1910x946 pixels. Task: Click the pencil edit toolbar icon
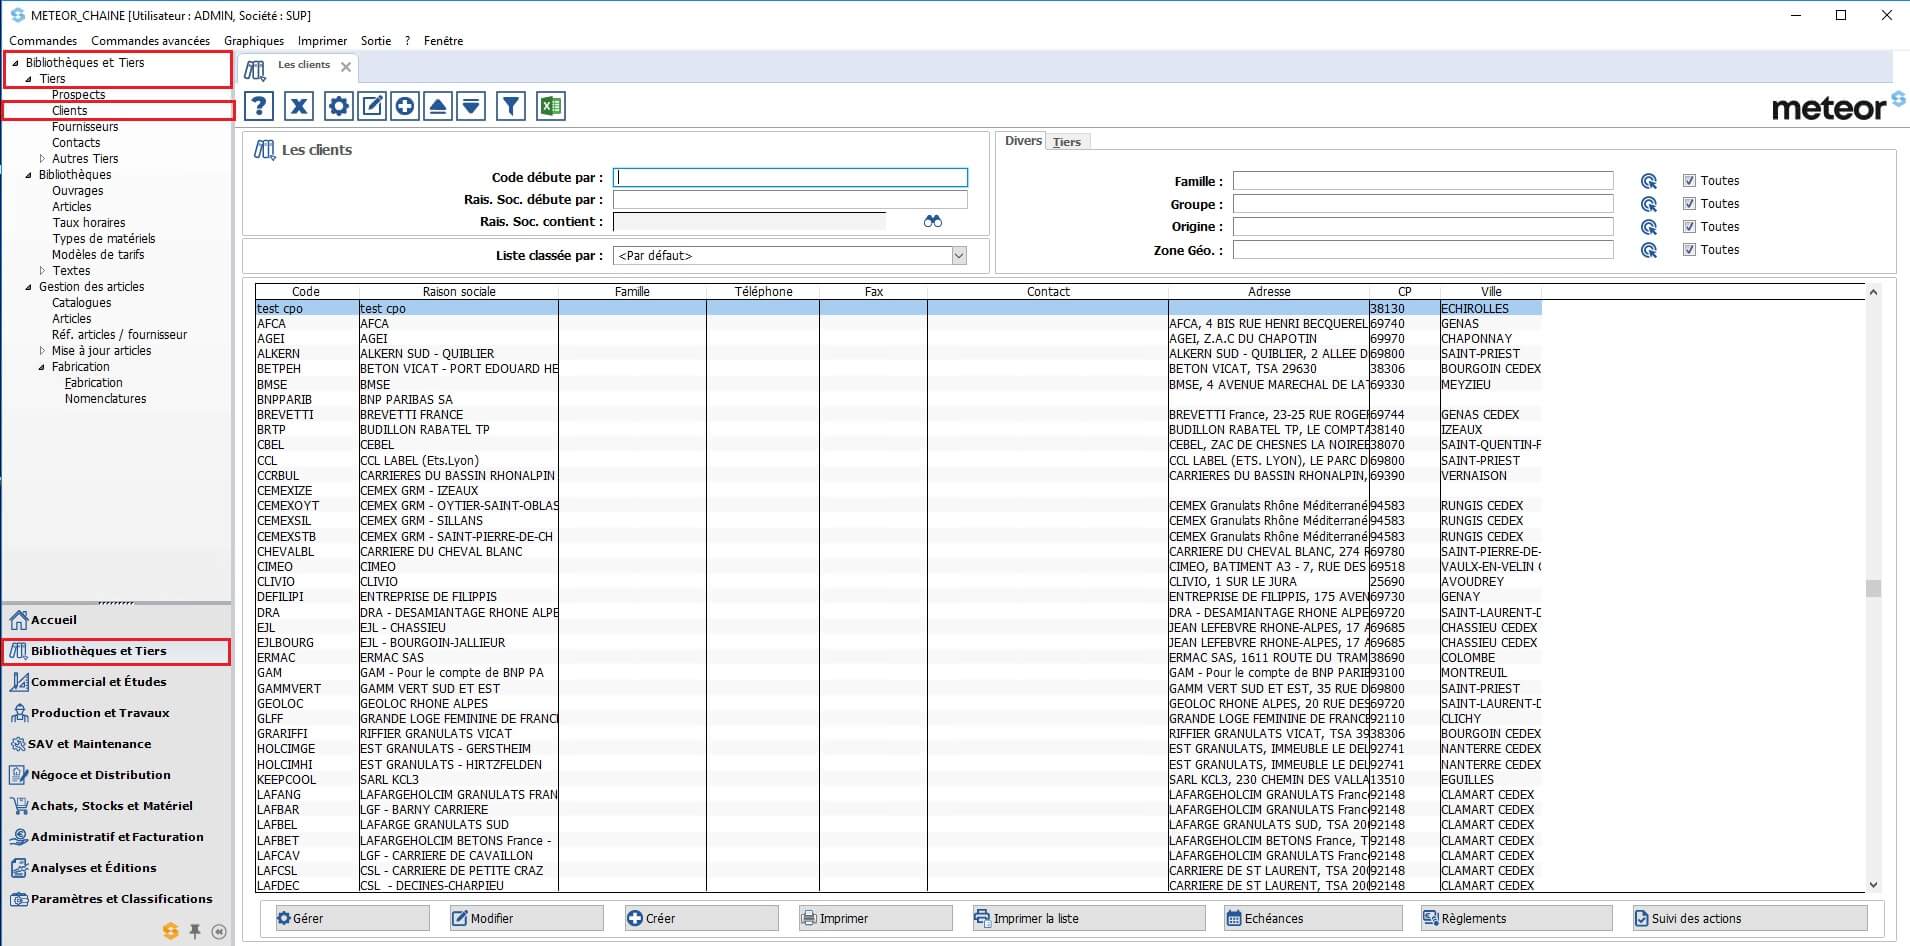pyautogui.click(x=372, y=106)
